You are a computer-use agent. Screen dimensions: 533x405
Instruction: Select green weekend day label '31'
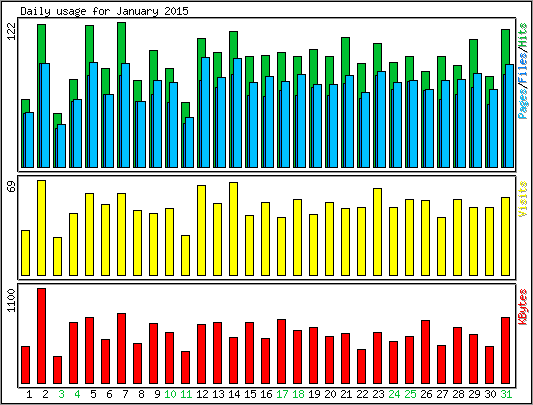pos(506,394)
